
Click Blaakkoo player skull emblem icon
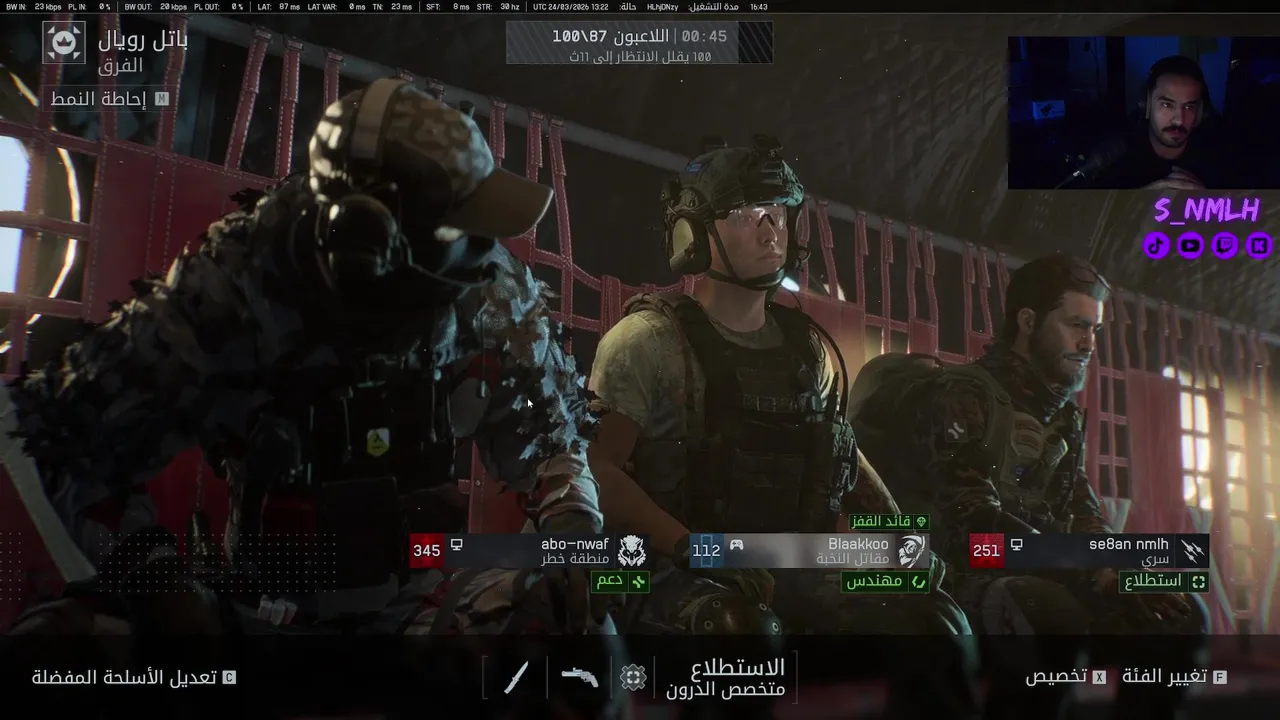(911, 551)
